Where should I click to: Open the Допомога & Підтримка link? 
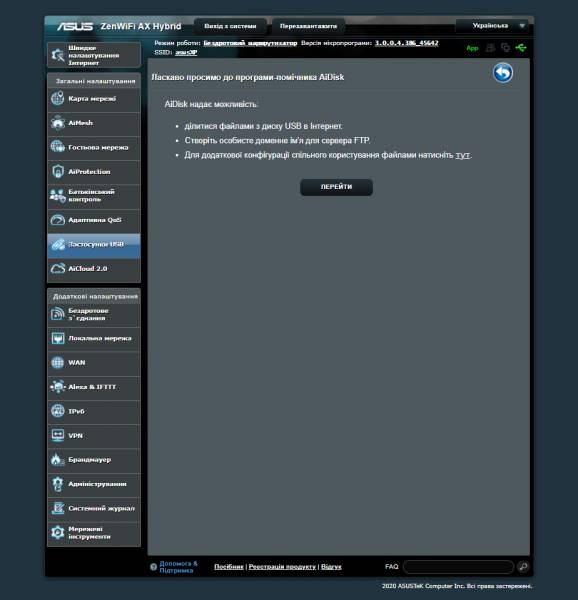click(x=178, y=567)
